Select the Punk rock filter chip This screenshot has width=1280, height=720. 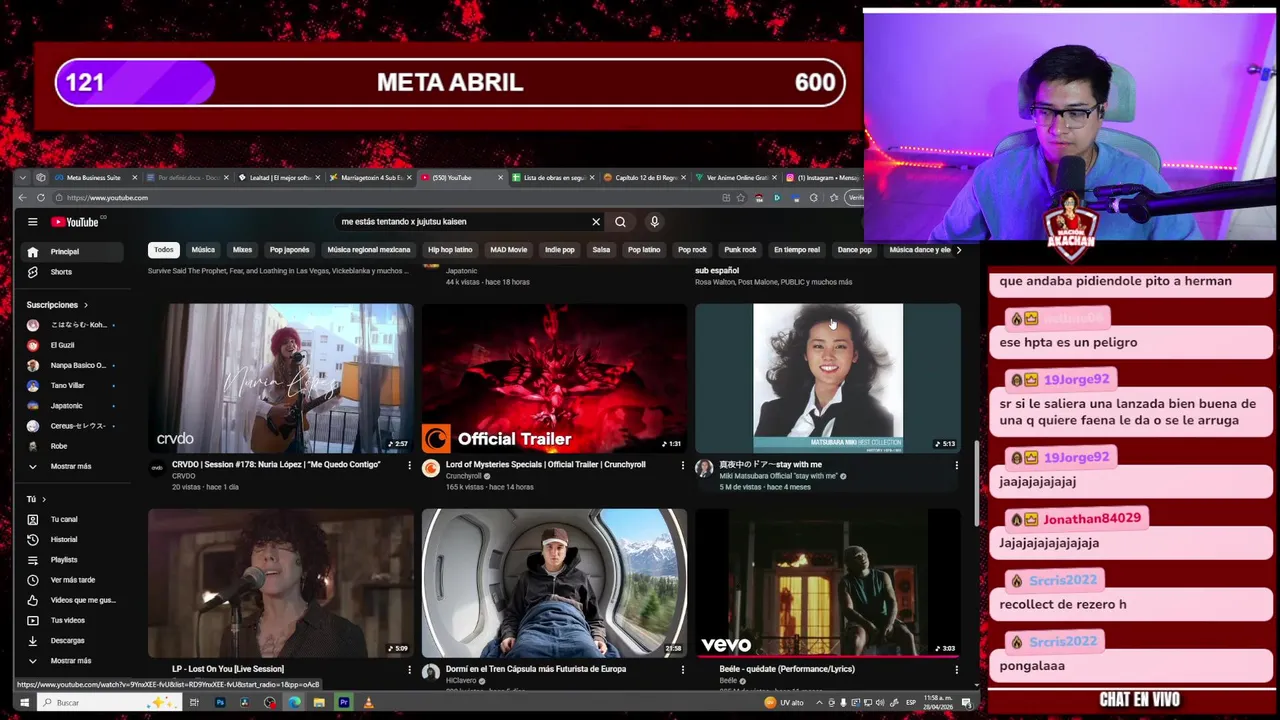pos(740,250)
